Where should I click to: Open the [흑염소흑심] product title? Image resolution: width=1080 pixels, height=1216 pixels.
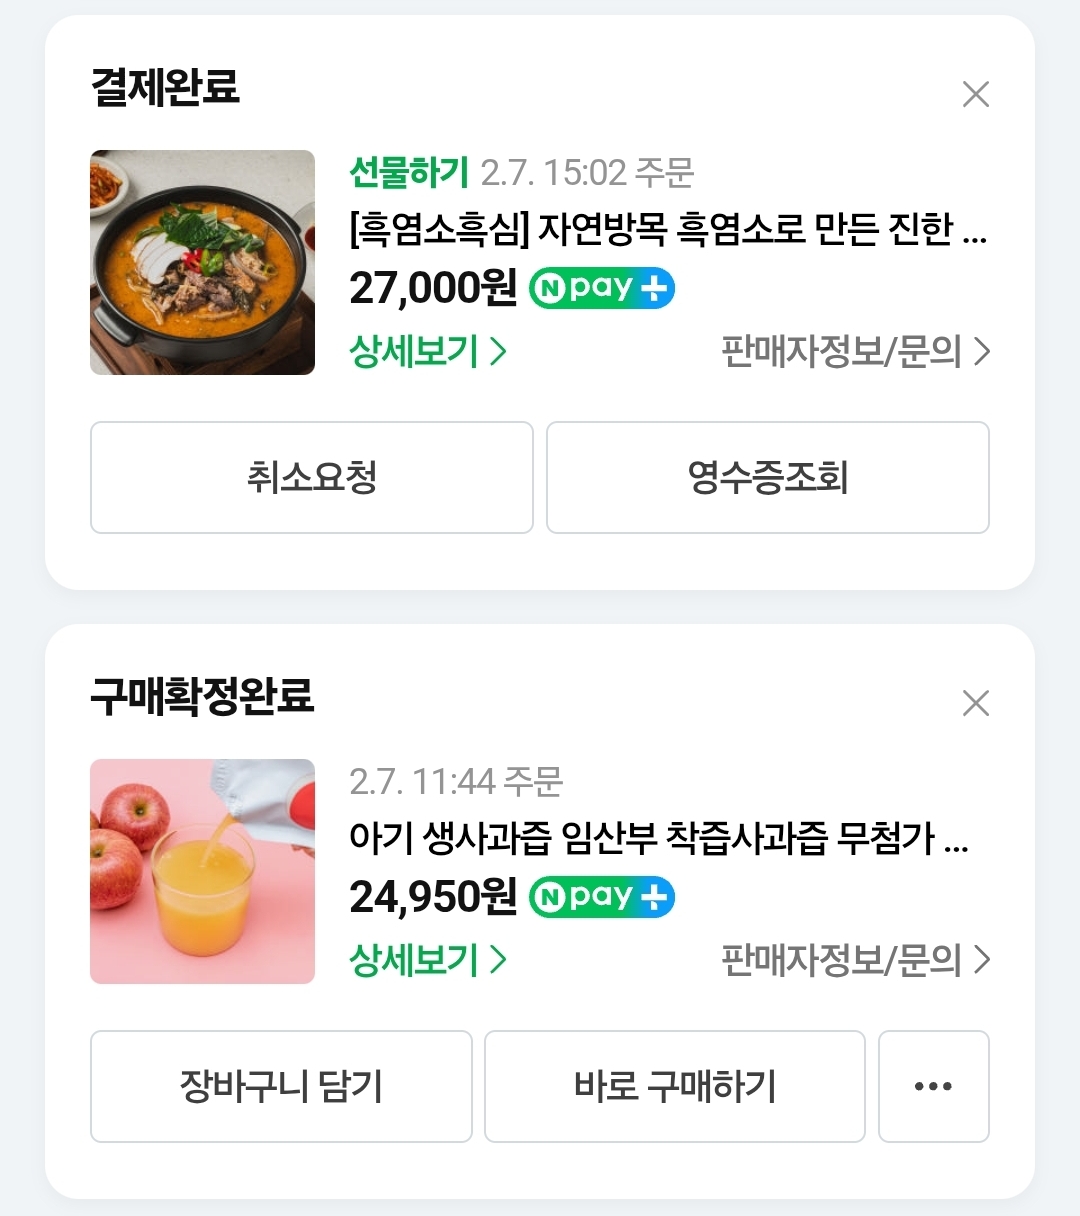tap(667, 230)
